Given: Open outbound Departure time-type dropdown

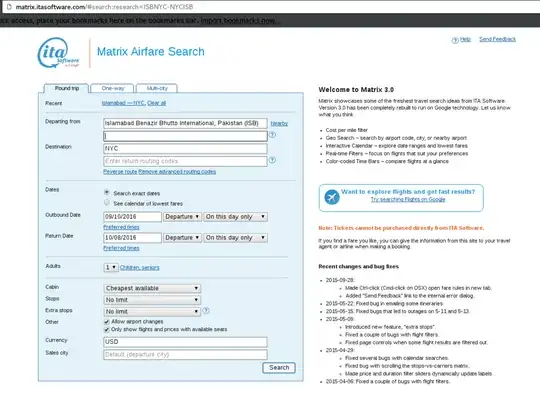Looking at the screenshot, I should click(x=182, y=217).
